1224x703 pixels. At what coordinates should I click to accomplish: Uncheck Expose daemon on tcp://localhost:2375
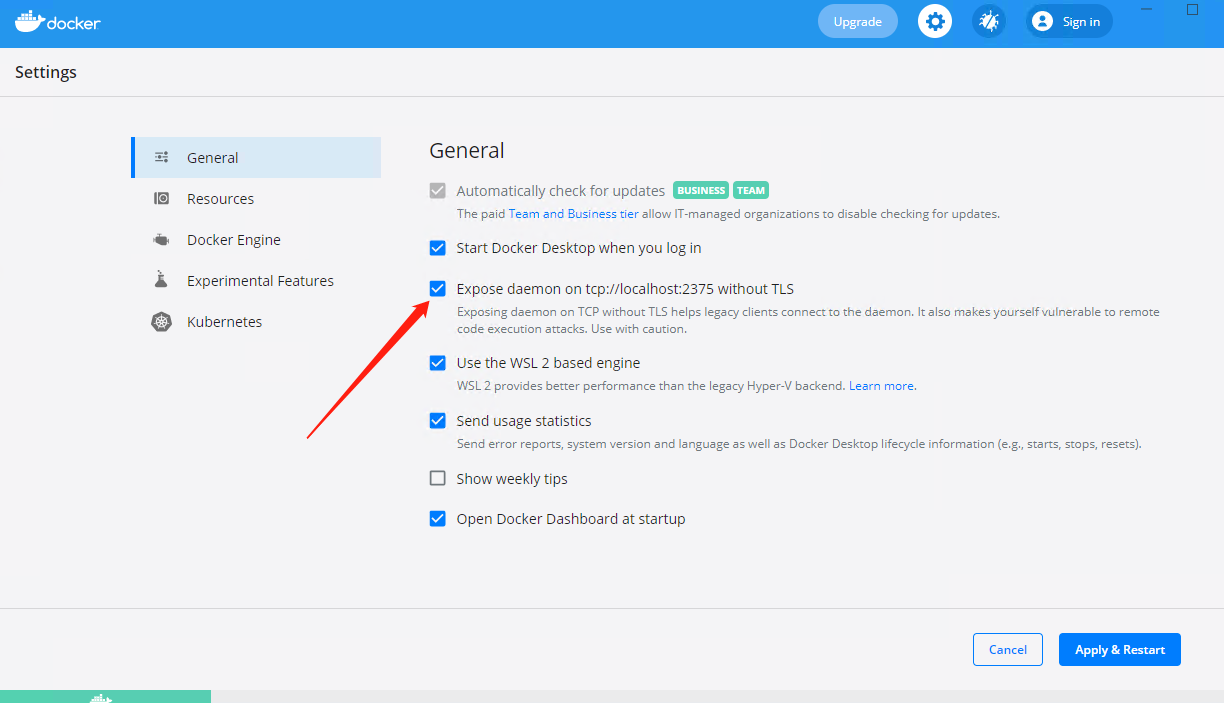(437, 289)
